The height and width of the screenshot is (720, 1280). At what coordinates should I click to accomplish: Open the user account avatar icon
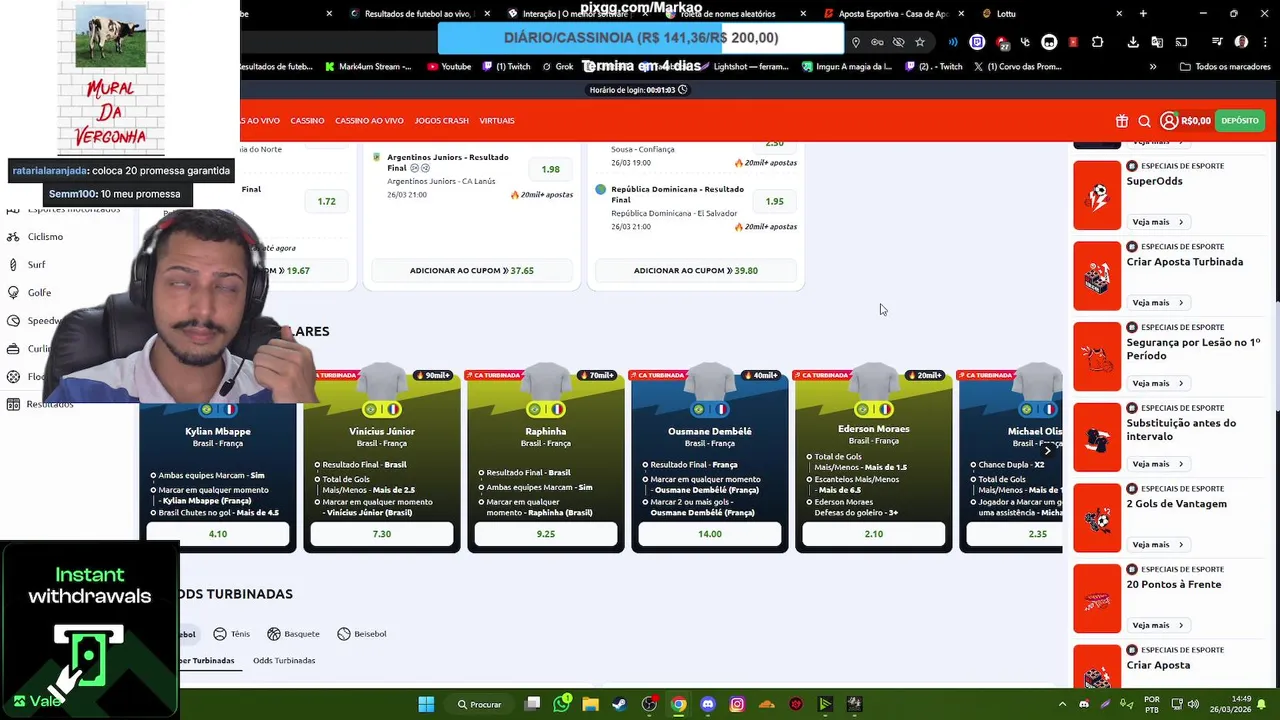(x=1169, y=121)
